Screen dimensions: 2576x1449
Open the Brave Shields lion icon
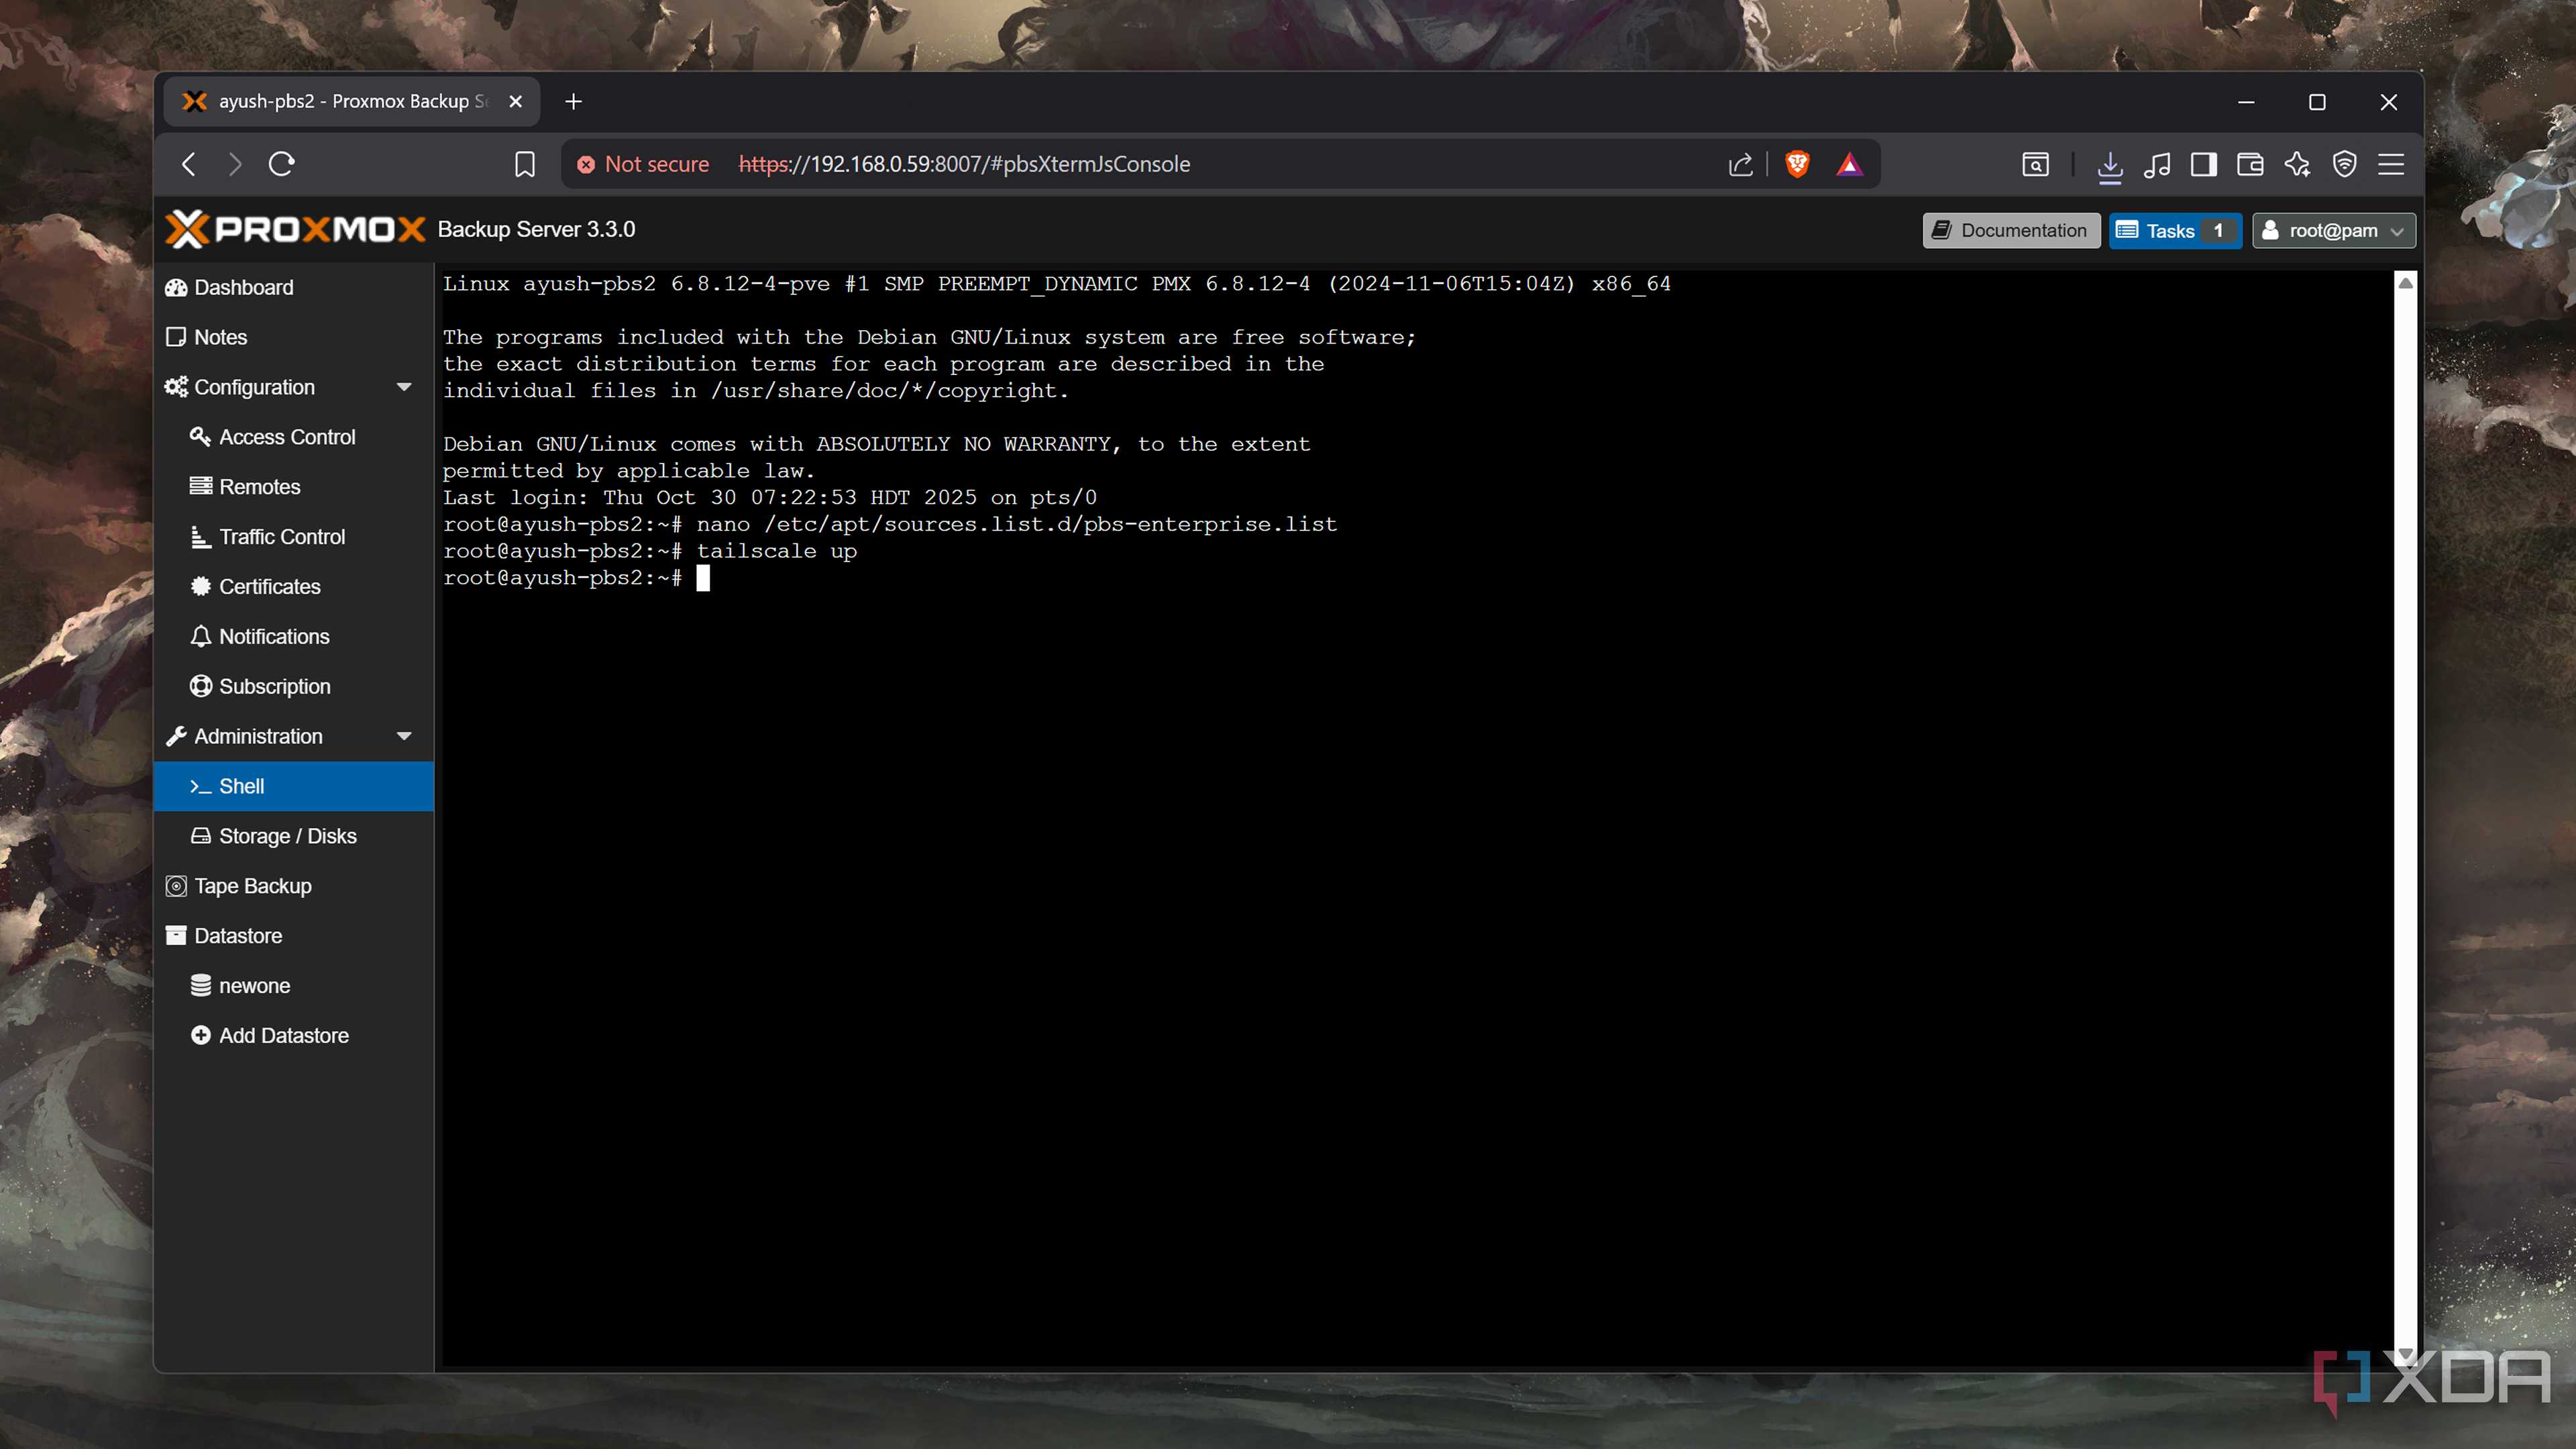click(x=1797, y=164)
